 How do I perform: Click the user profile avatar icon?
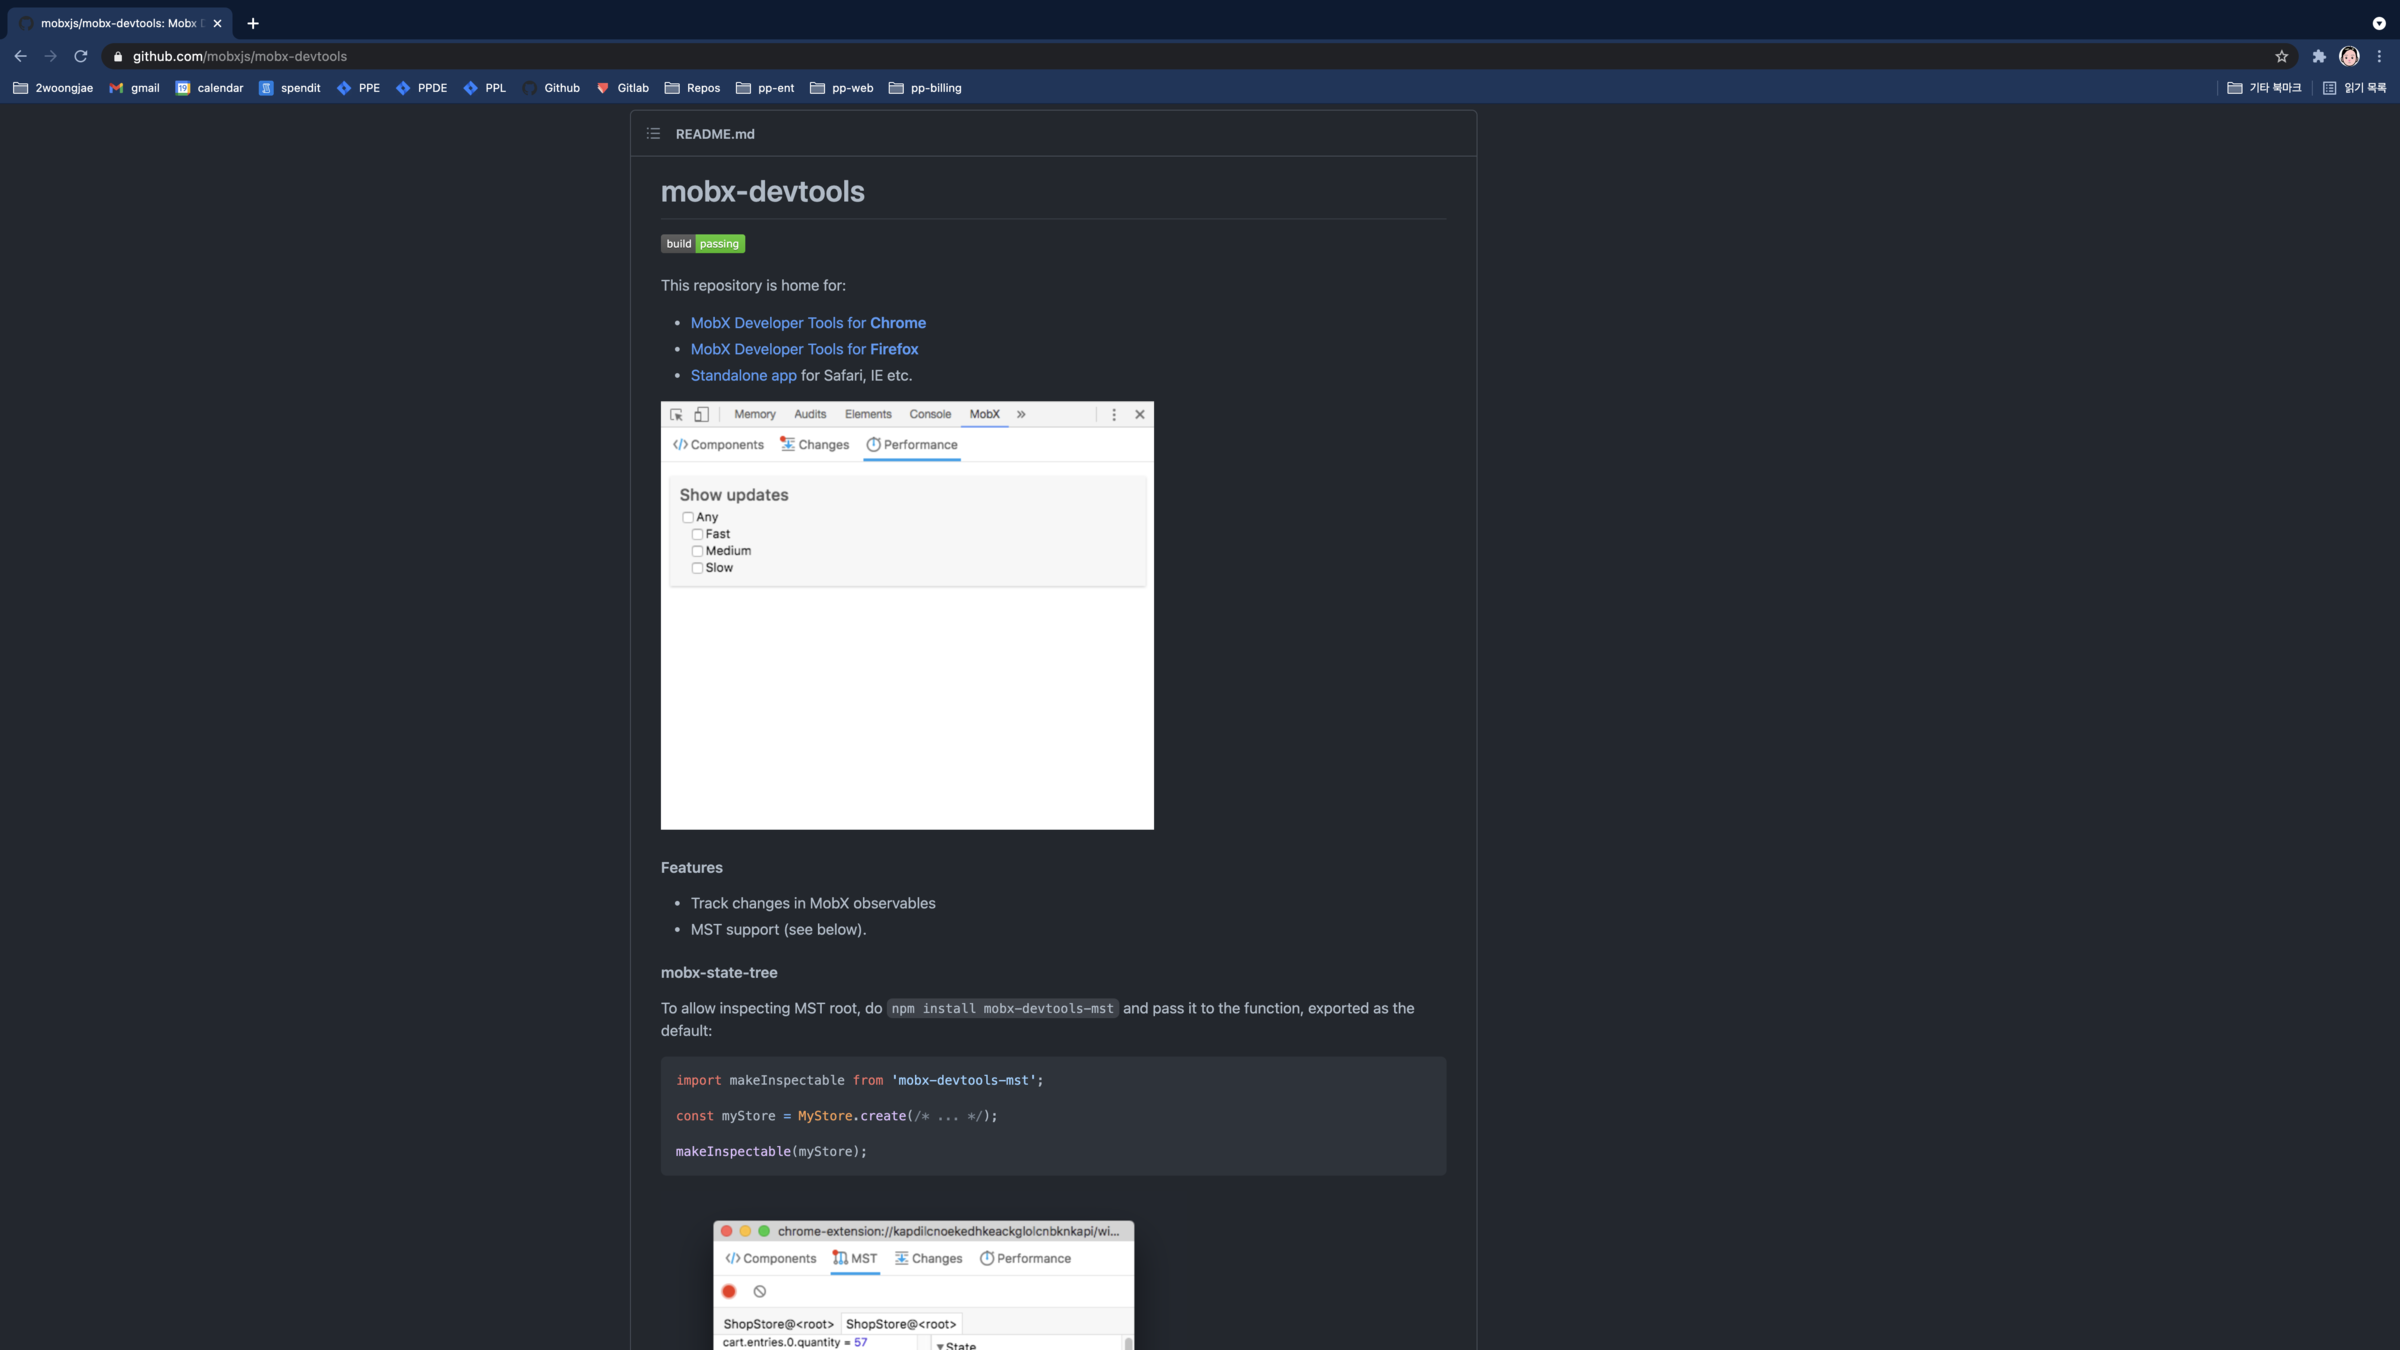point(2349,57)
